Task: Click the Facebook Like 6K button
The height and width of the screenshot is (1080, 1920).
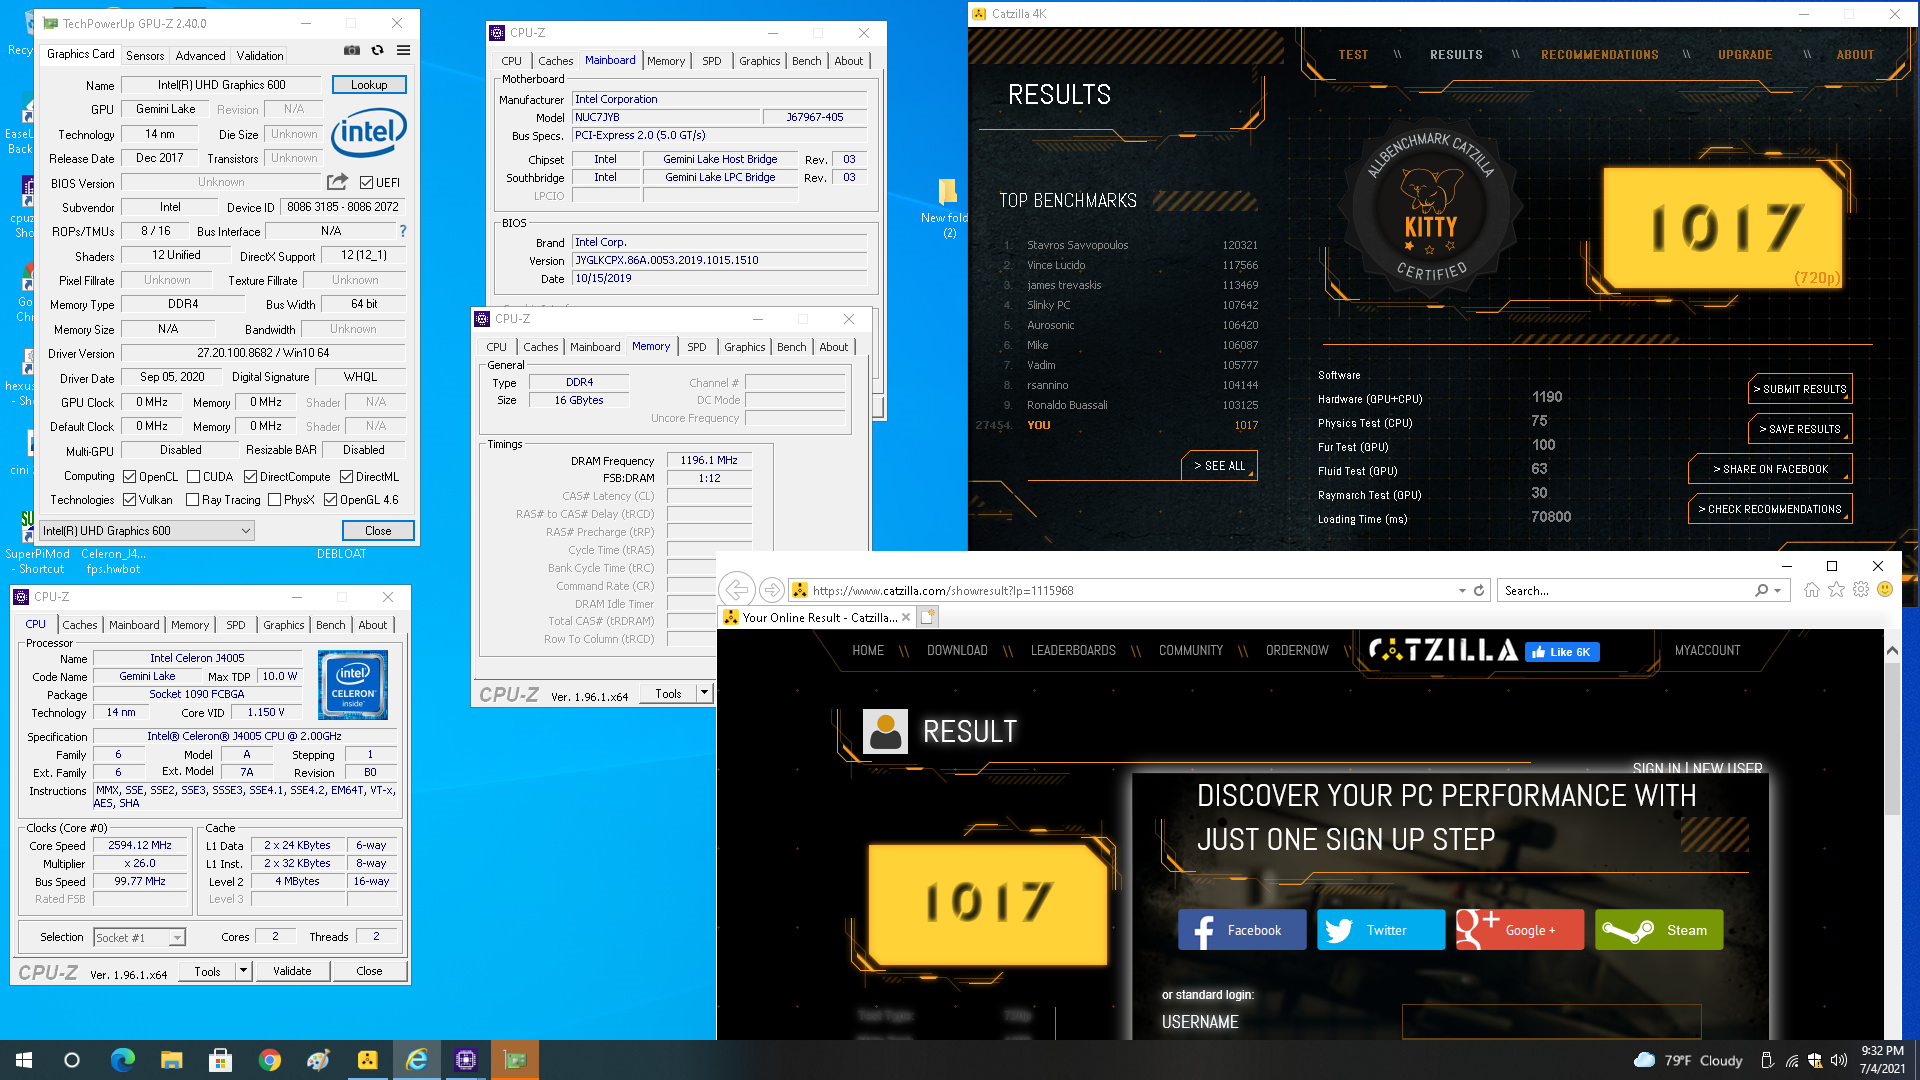Action: [1562, 652]
